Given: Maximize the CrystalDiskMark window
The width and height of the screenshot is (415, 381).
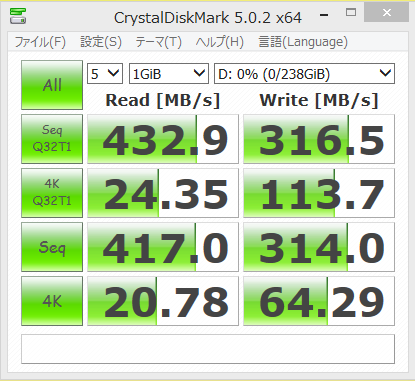Looking at the screenshot, I should 351,13.
